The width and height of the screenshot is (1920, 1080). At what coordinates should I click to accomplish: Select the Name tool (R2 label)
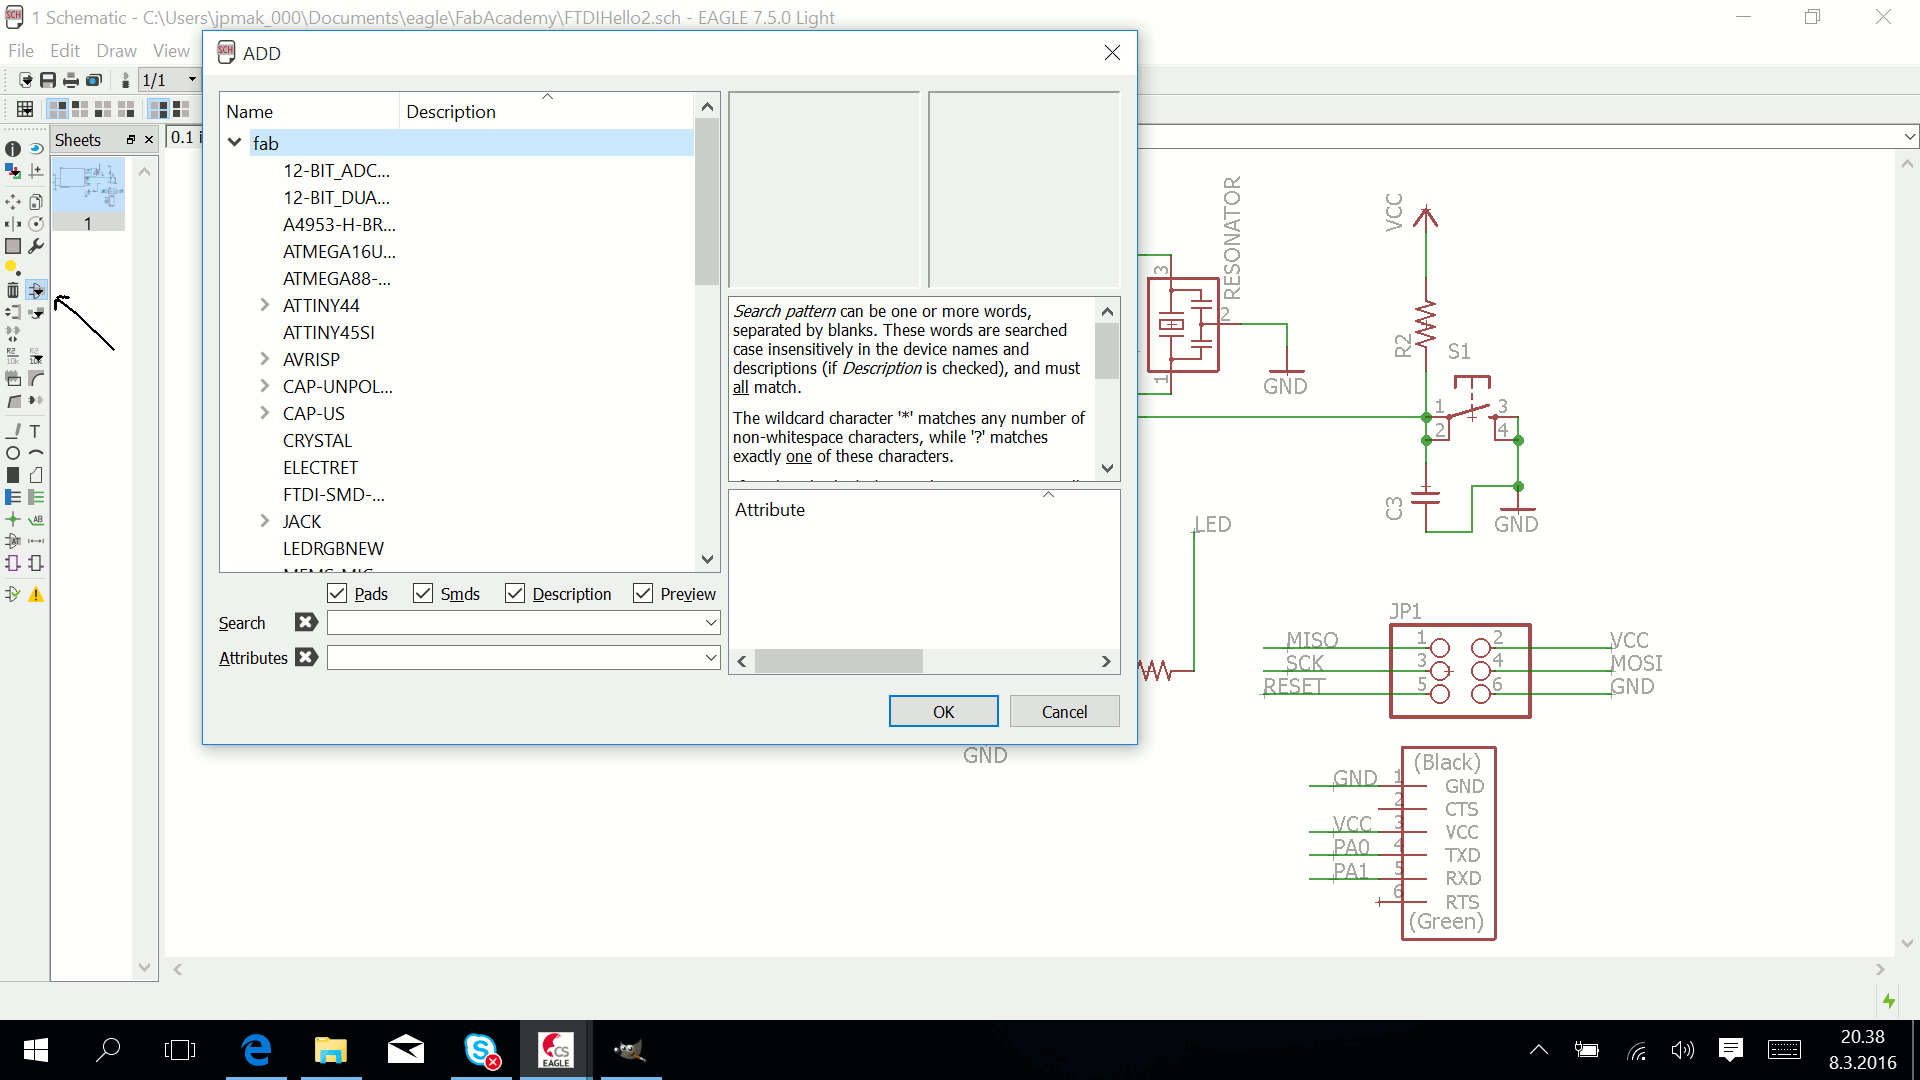click(x=13, y=356)
